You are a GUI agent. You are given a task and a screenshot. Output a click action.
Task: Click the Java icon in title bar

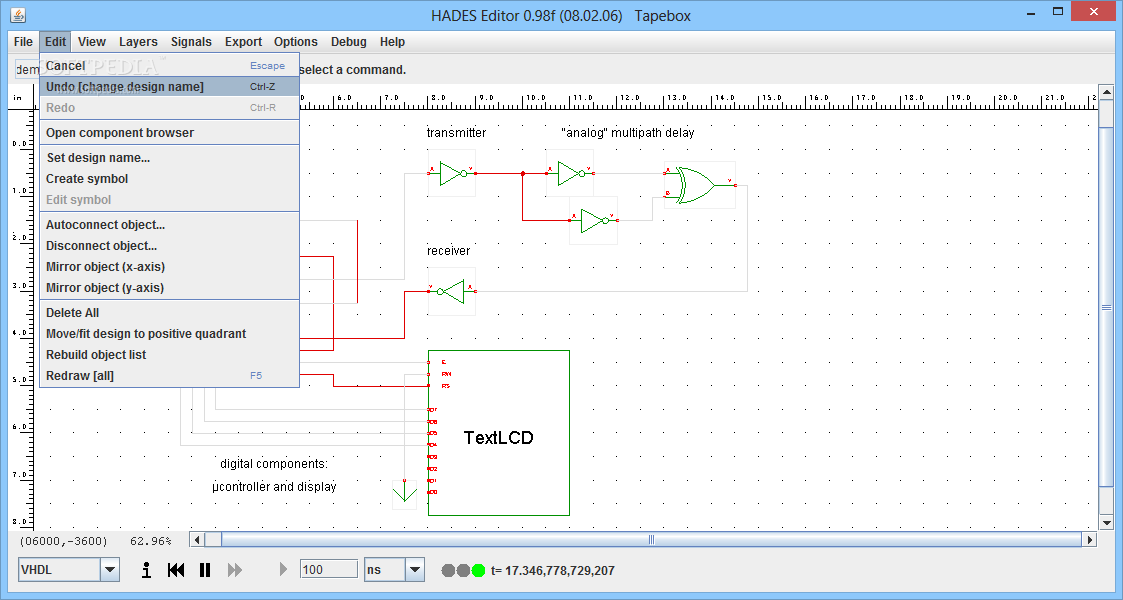18,14
